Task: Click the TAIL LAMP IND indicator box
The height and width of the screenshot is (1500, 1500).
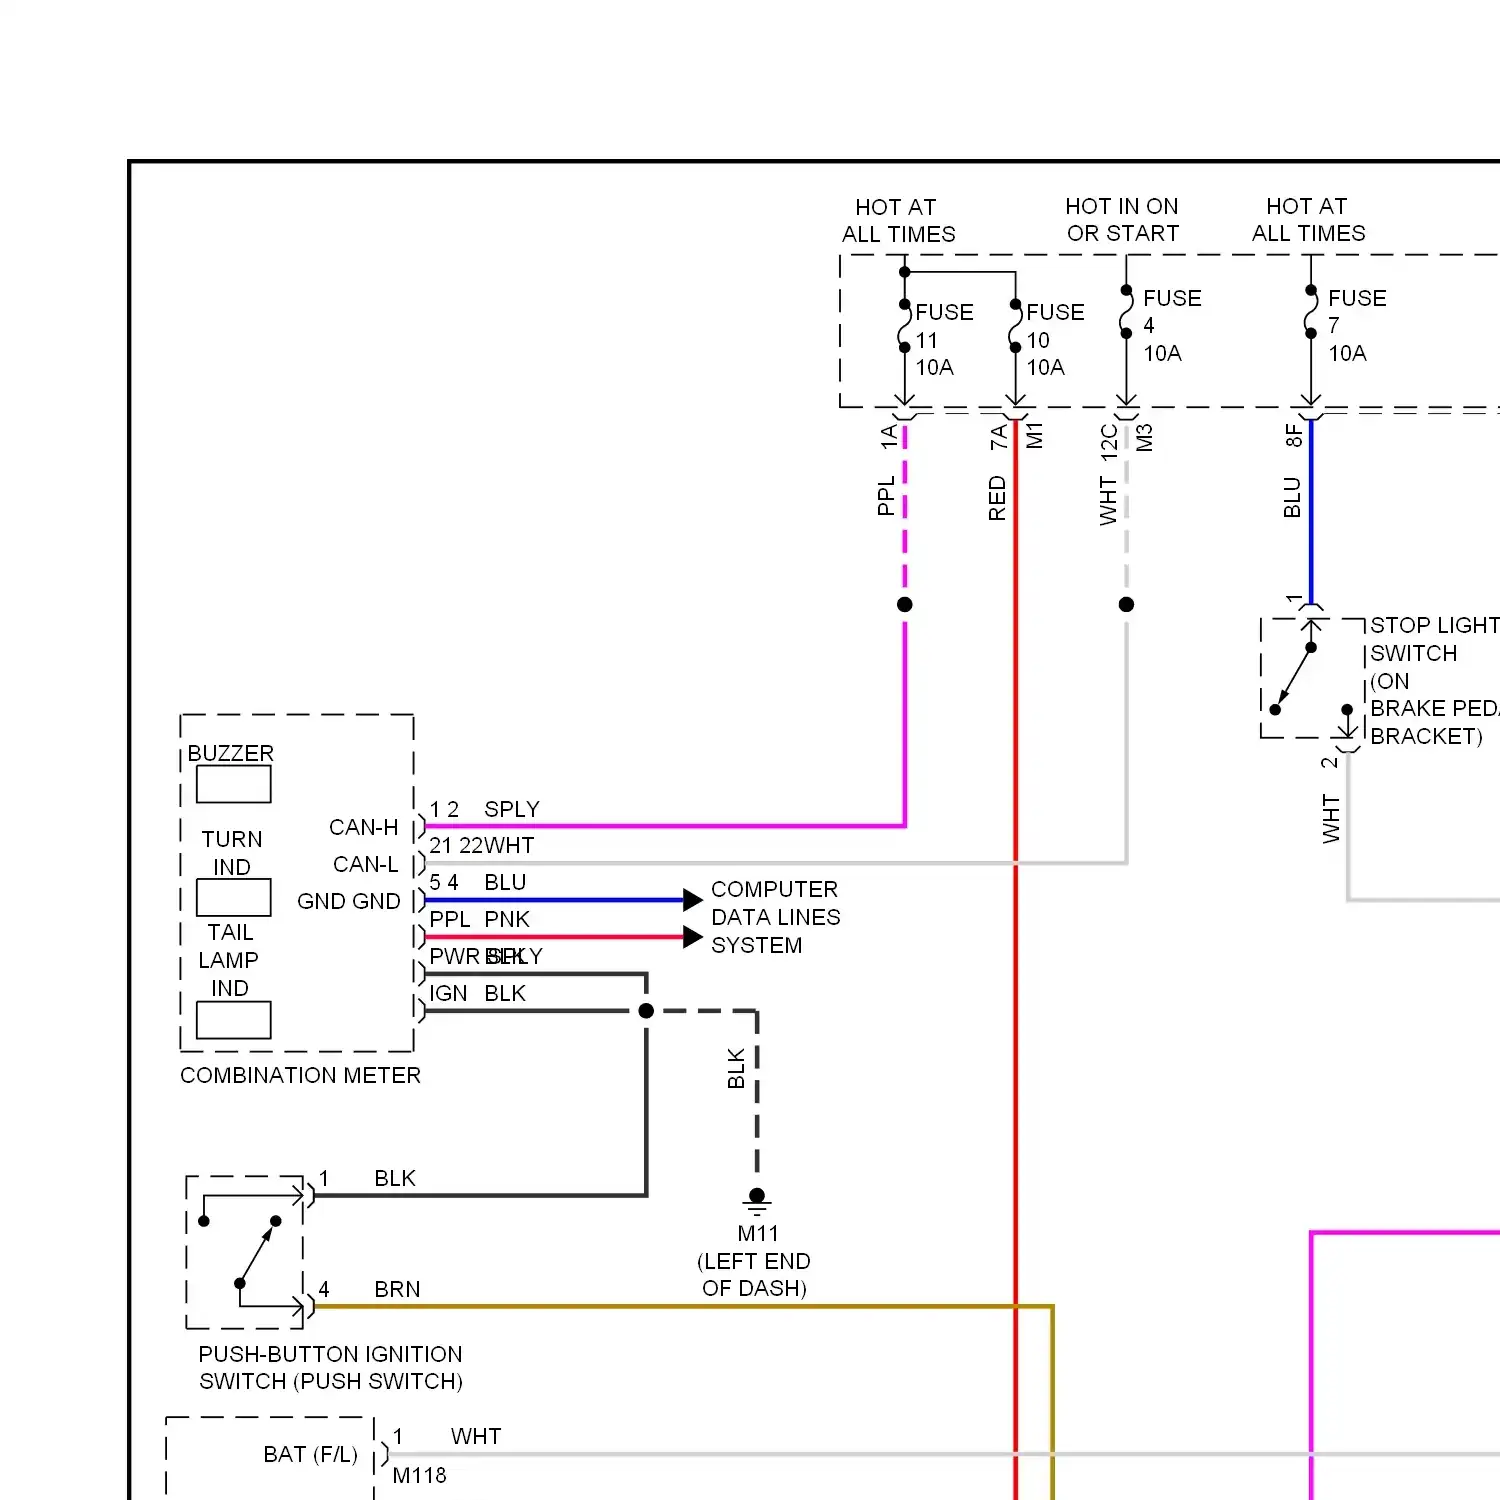Action: [x=233, y=1020]
